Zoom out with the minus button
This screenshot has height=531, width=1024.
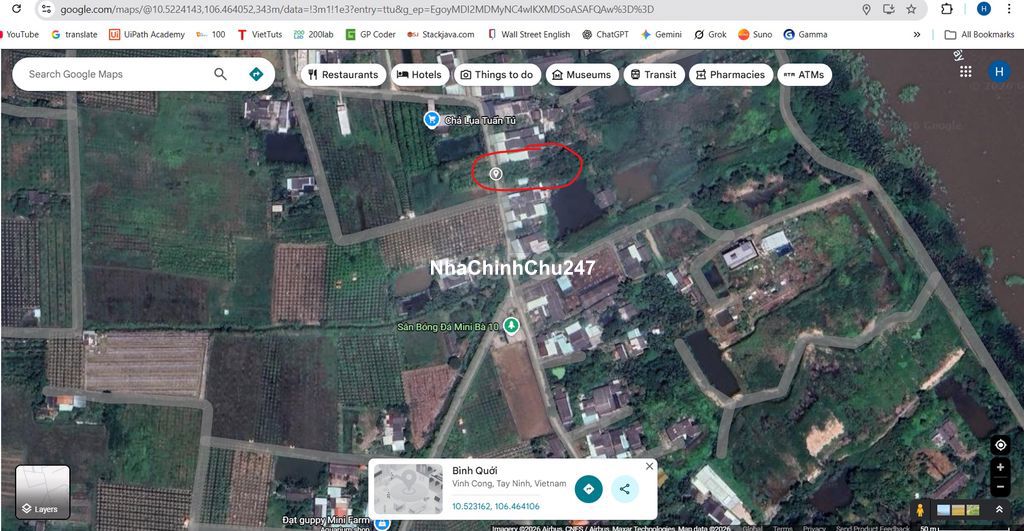coord(1000,487)
